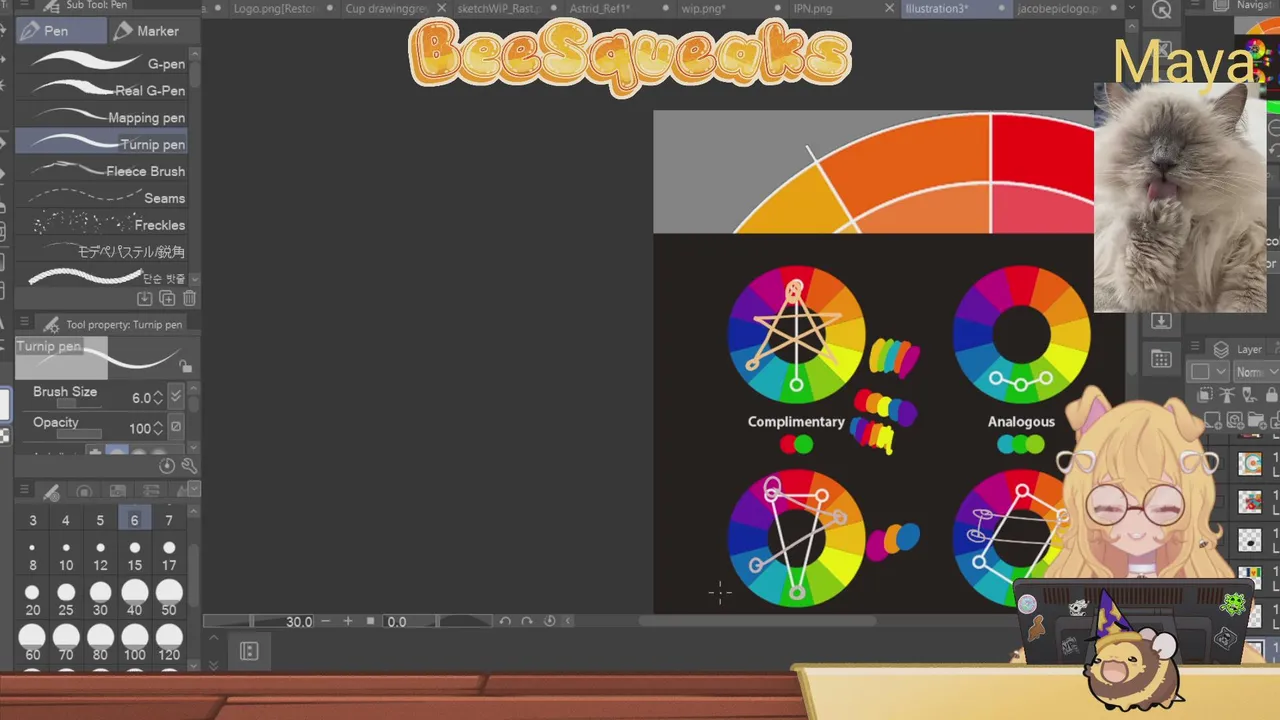Image resolution: width=1280 pixels, height=720 pixels.
Task: Click the import sub tool icon
Action: [x=145, y=298]
